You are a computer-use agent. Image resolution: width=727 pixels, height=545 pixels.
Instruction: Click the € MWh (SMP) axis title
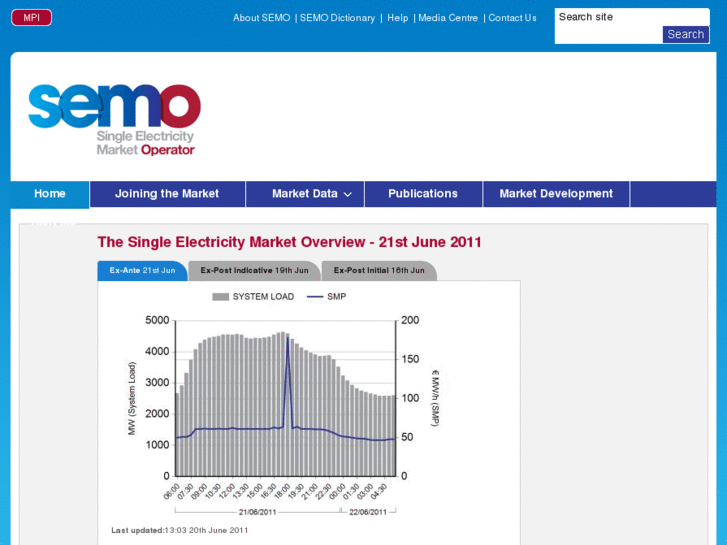[435, 398]
